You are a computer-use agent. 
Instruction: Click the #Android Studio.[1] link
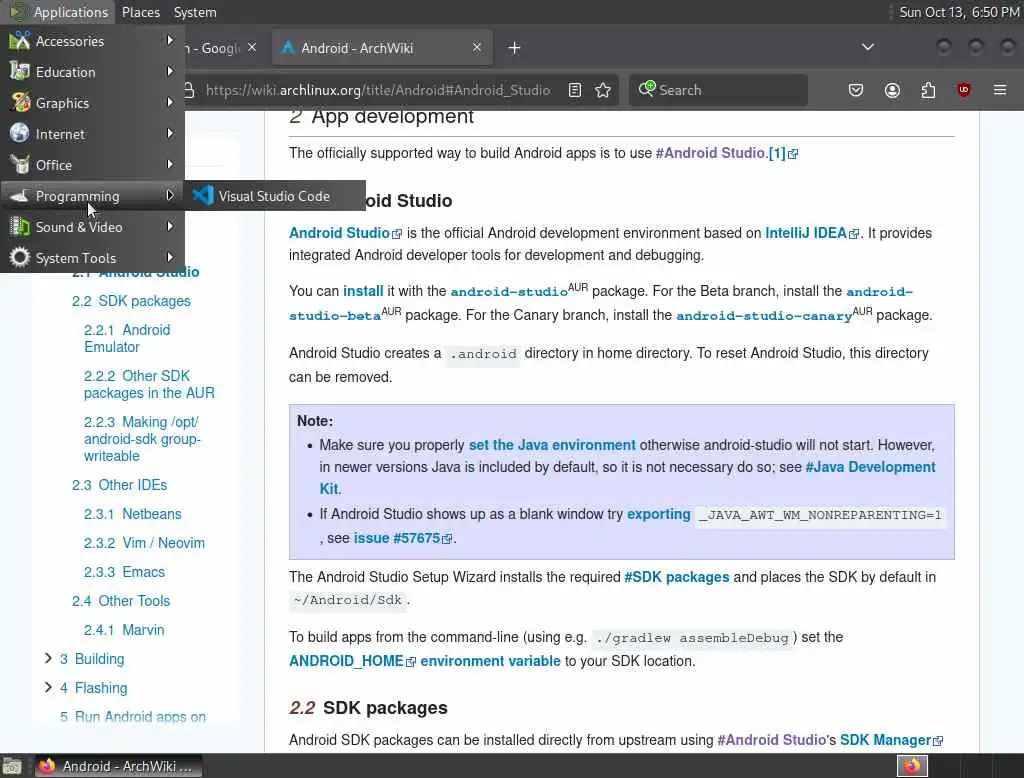[726, 153]
